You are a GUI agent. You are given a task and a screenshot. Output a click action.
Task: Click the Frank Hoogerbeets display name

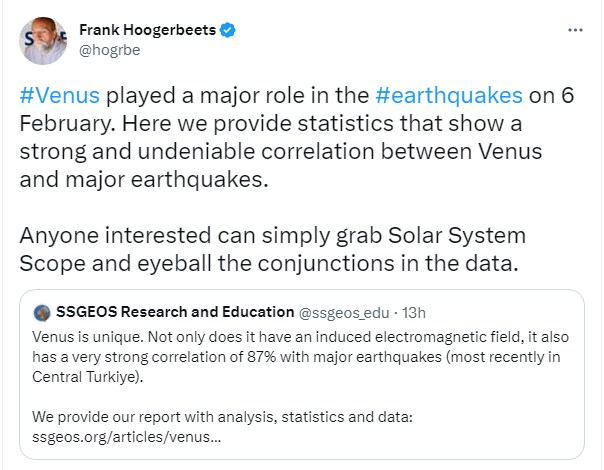pyautogui.click(x=146, y=30)
